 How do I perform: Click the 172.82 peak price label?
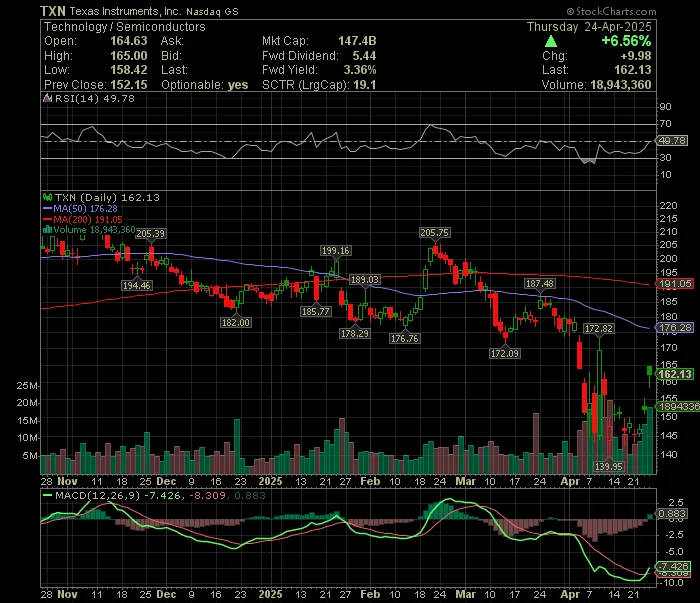599,328
